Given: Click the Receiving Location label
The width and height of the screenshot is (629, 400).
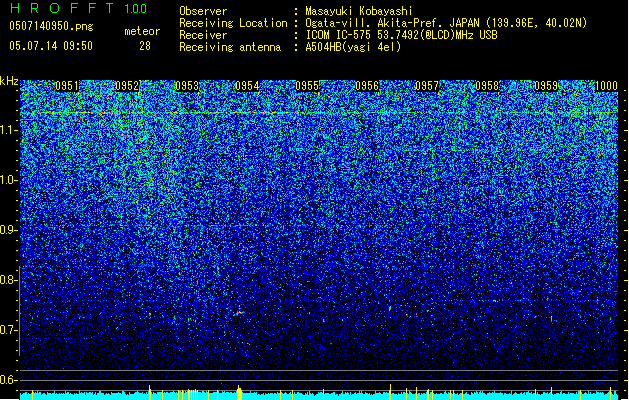Looking at the screenshot, I should click(233, 23).
